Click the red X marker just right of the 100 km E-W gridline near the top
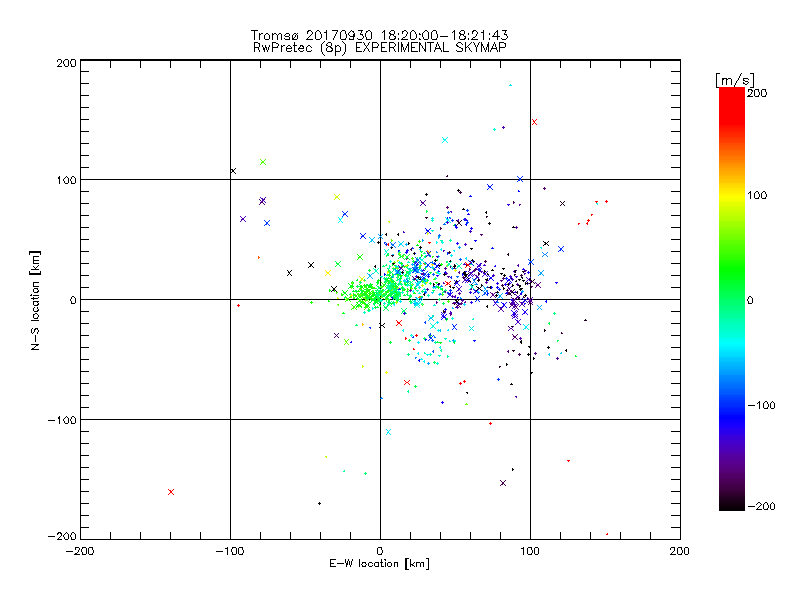Screen dimensions: 800x600 tap(534, 122)
